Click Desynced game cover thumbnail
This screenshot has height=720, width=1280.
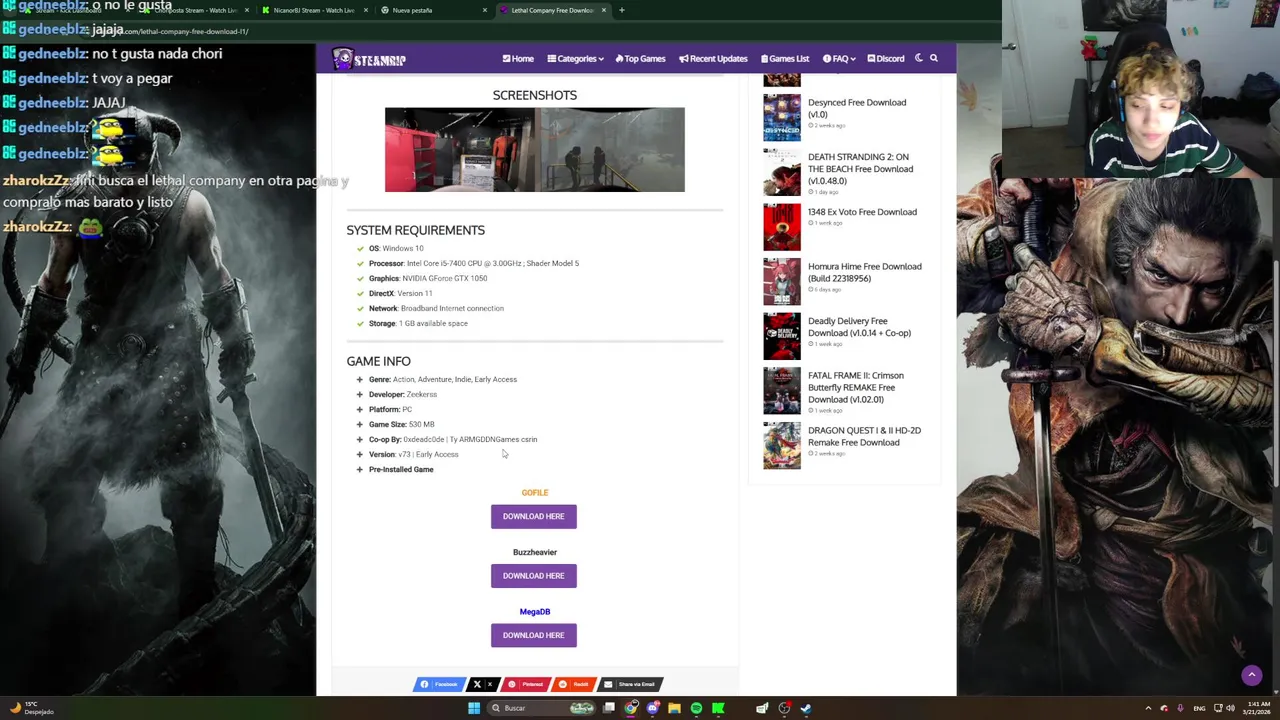pos(782,118)
